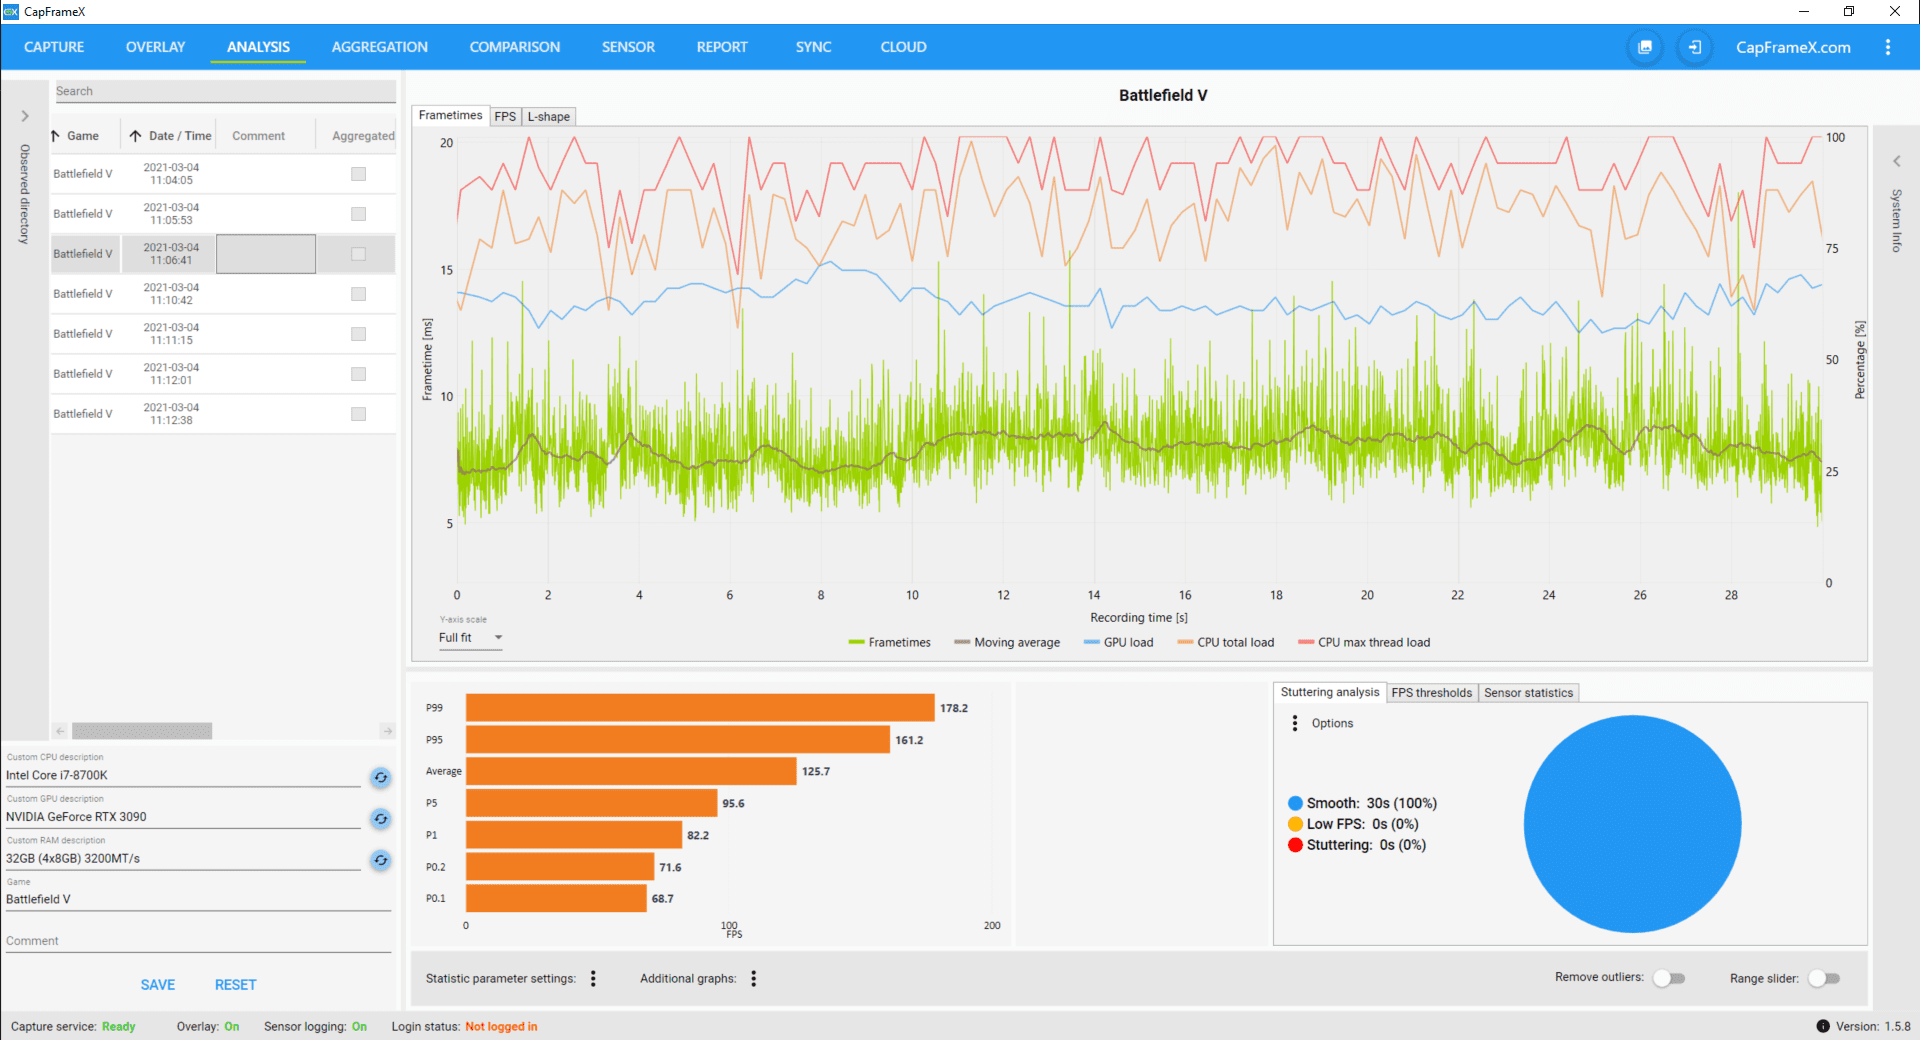Open the AGGREGATION tab
The height and width of the screenshot is (1040, 1920).
click(x=379, y=47)
